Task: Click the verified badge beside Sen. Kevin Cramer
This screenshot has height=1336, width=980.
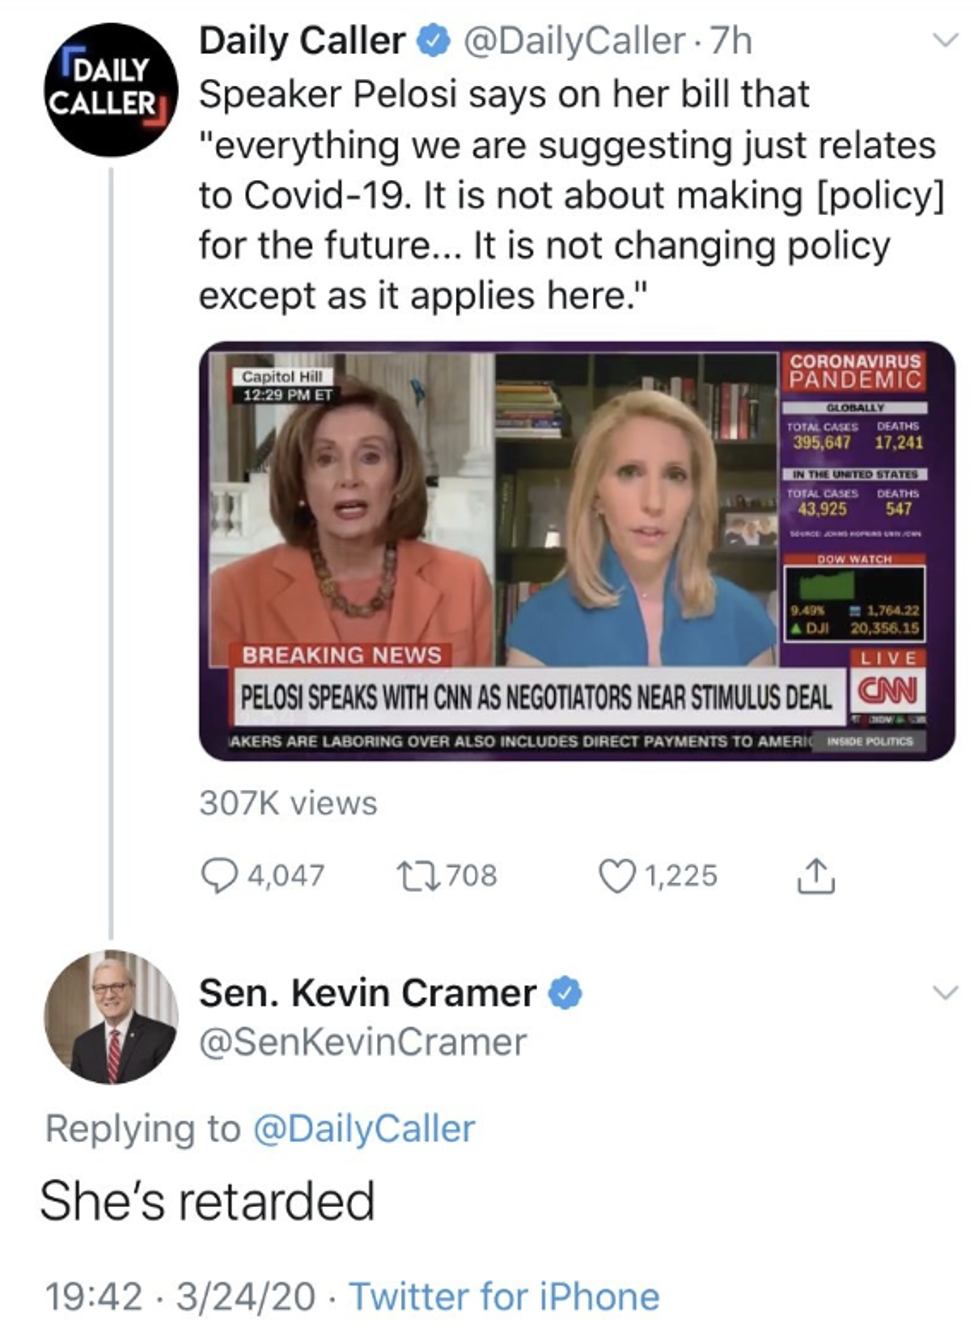Action: tap(566, 993)
